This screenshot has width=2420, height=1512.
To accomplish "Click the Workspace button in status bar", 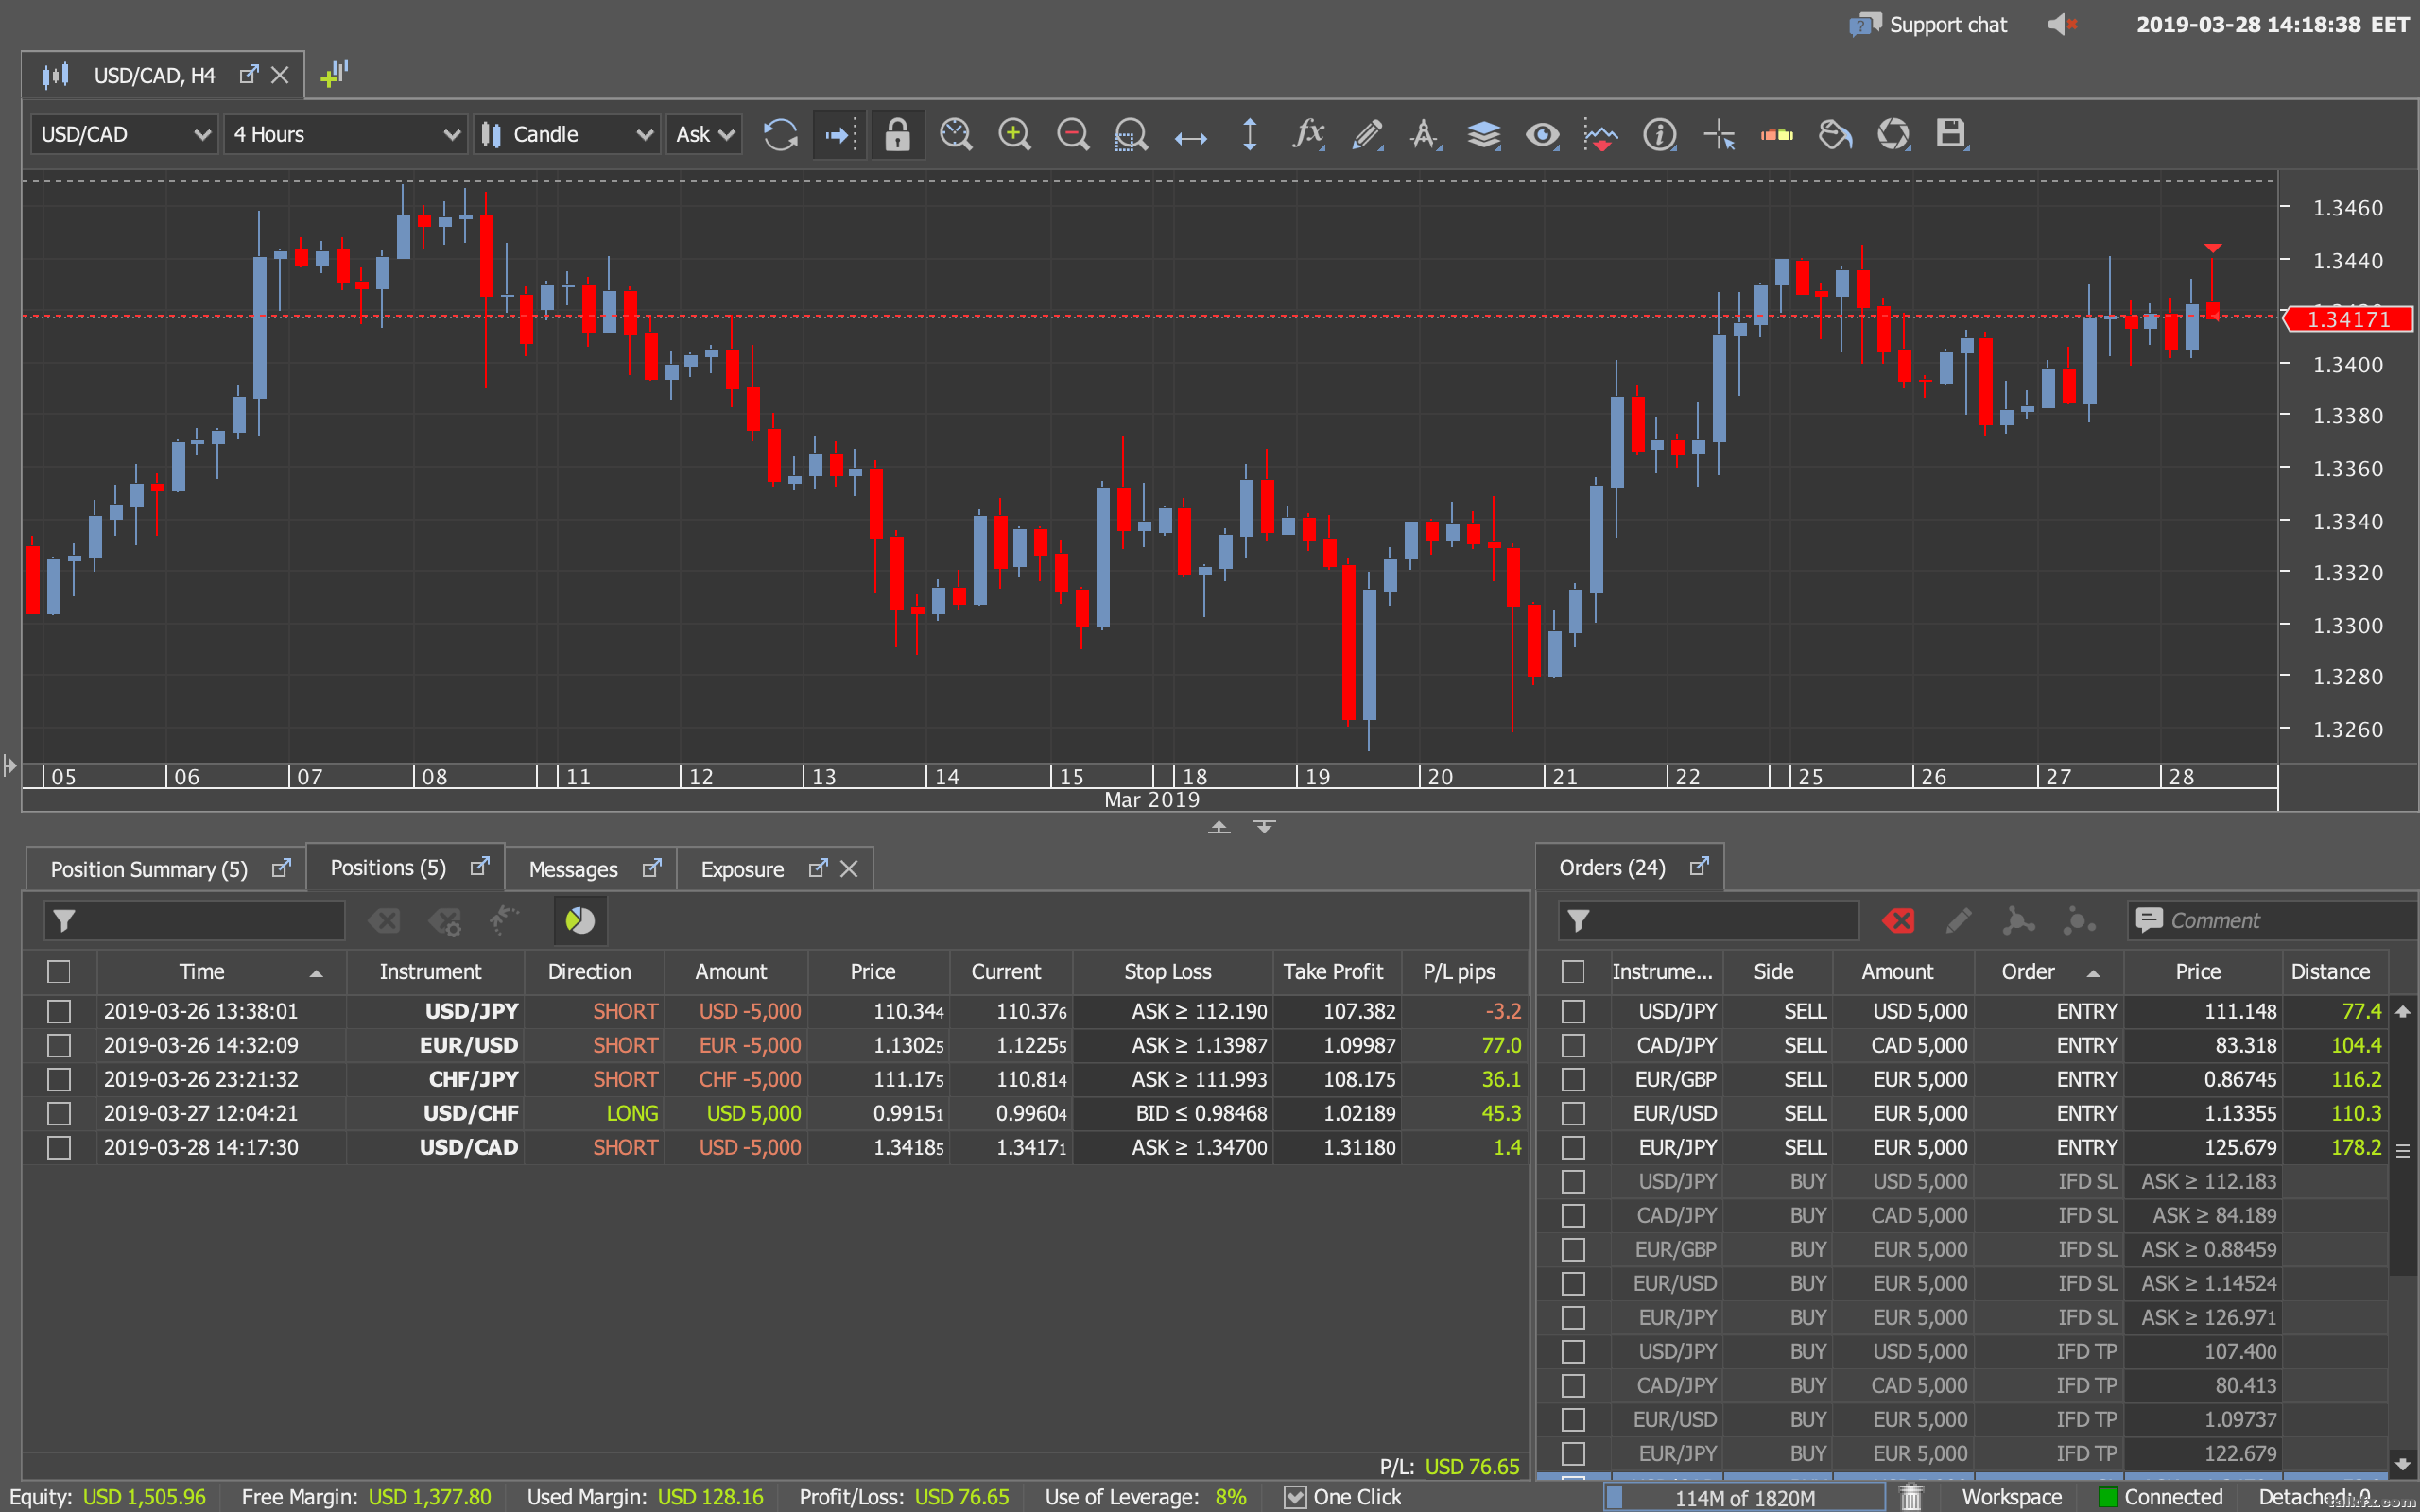I will 2011,1497.
